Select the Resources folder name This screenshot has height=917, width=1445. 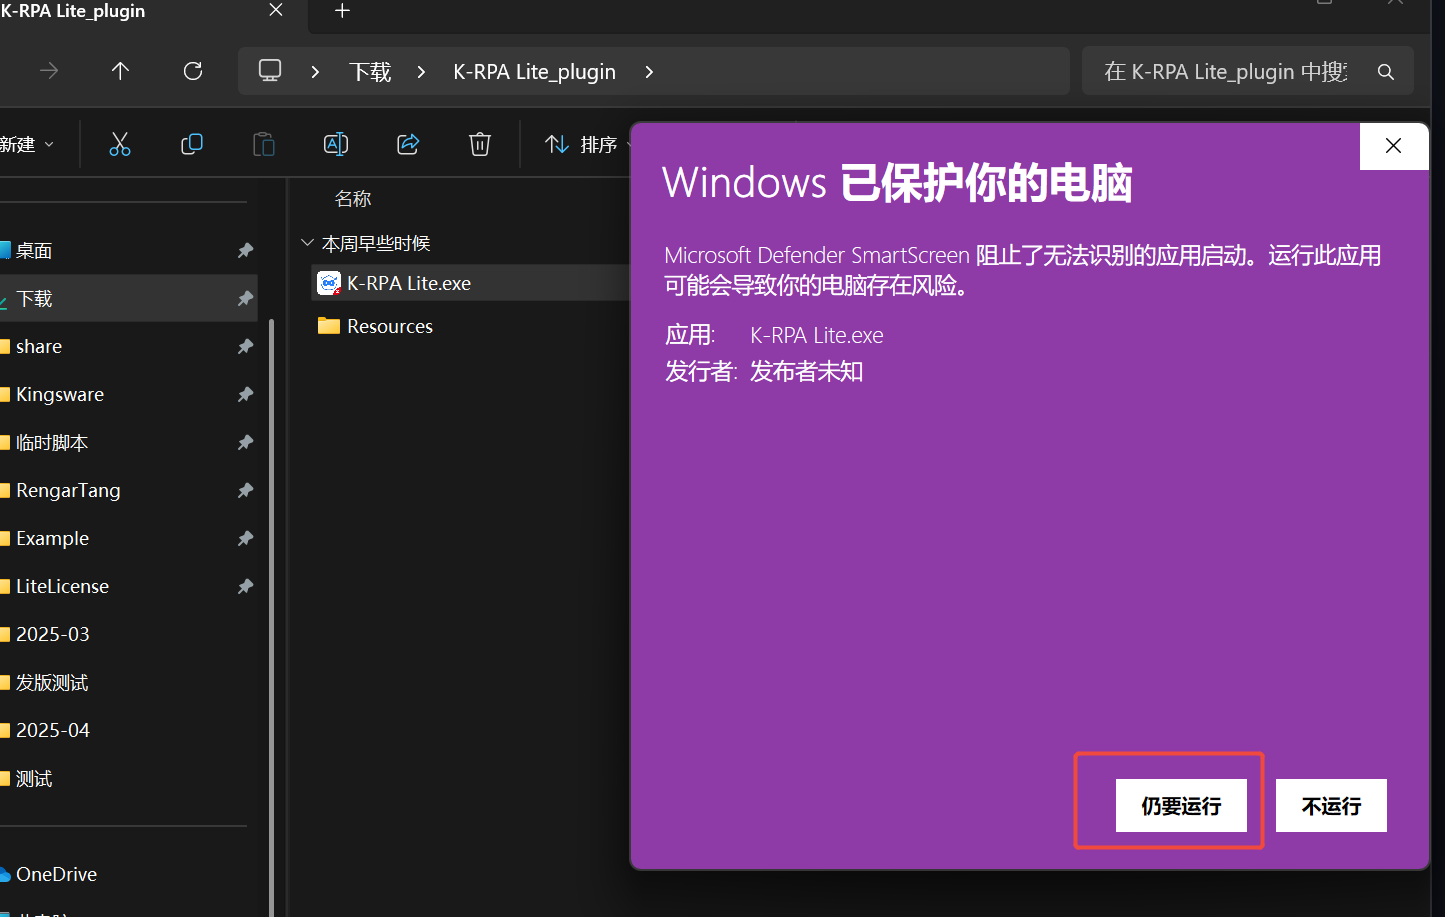[390, 327]
